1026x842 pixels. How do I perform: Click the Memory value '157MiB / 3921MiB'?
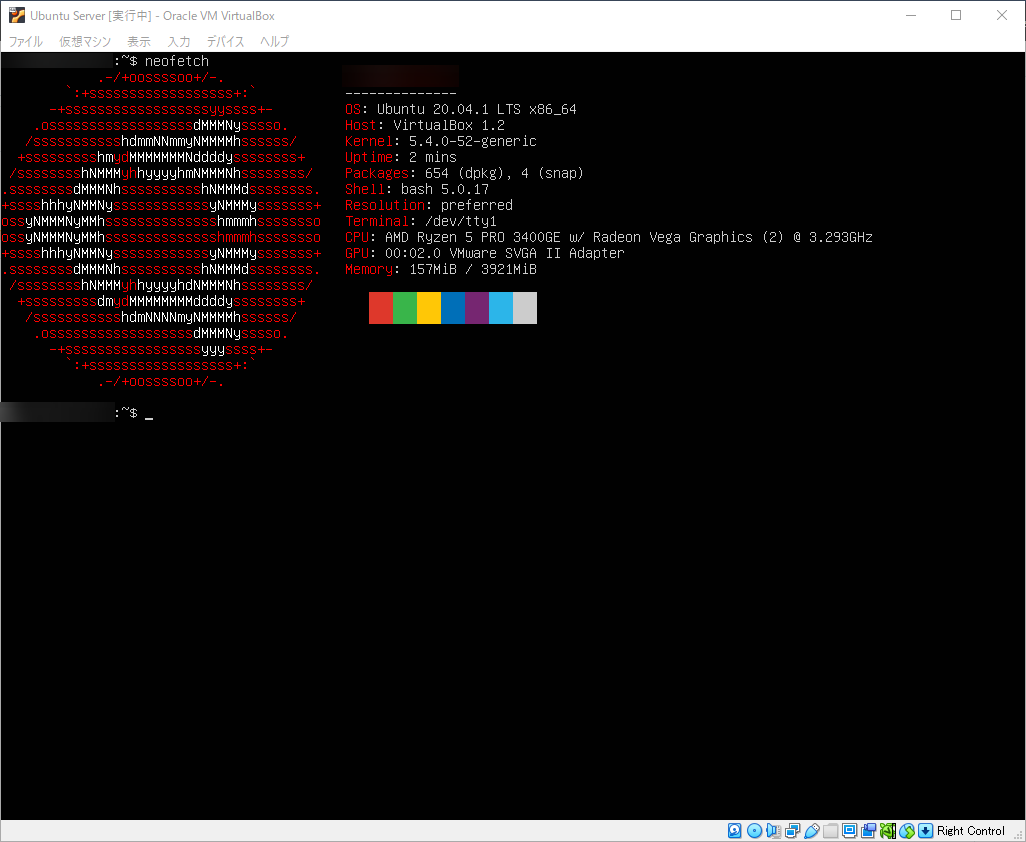[x=473, y=269]
